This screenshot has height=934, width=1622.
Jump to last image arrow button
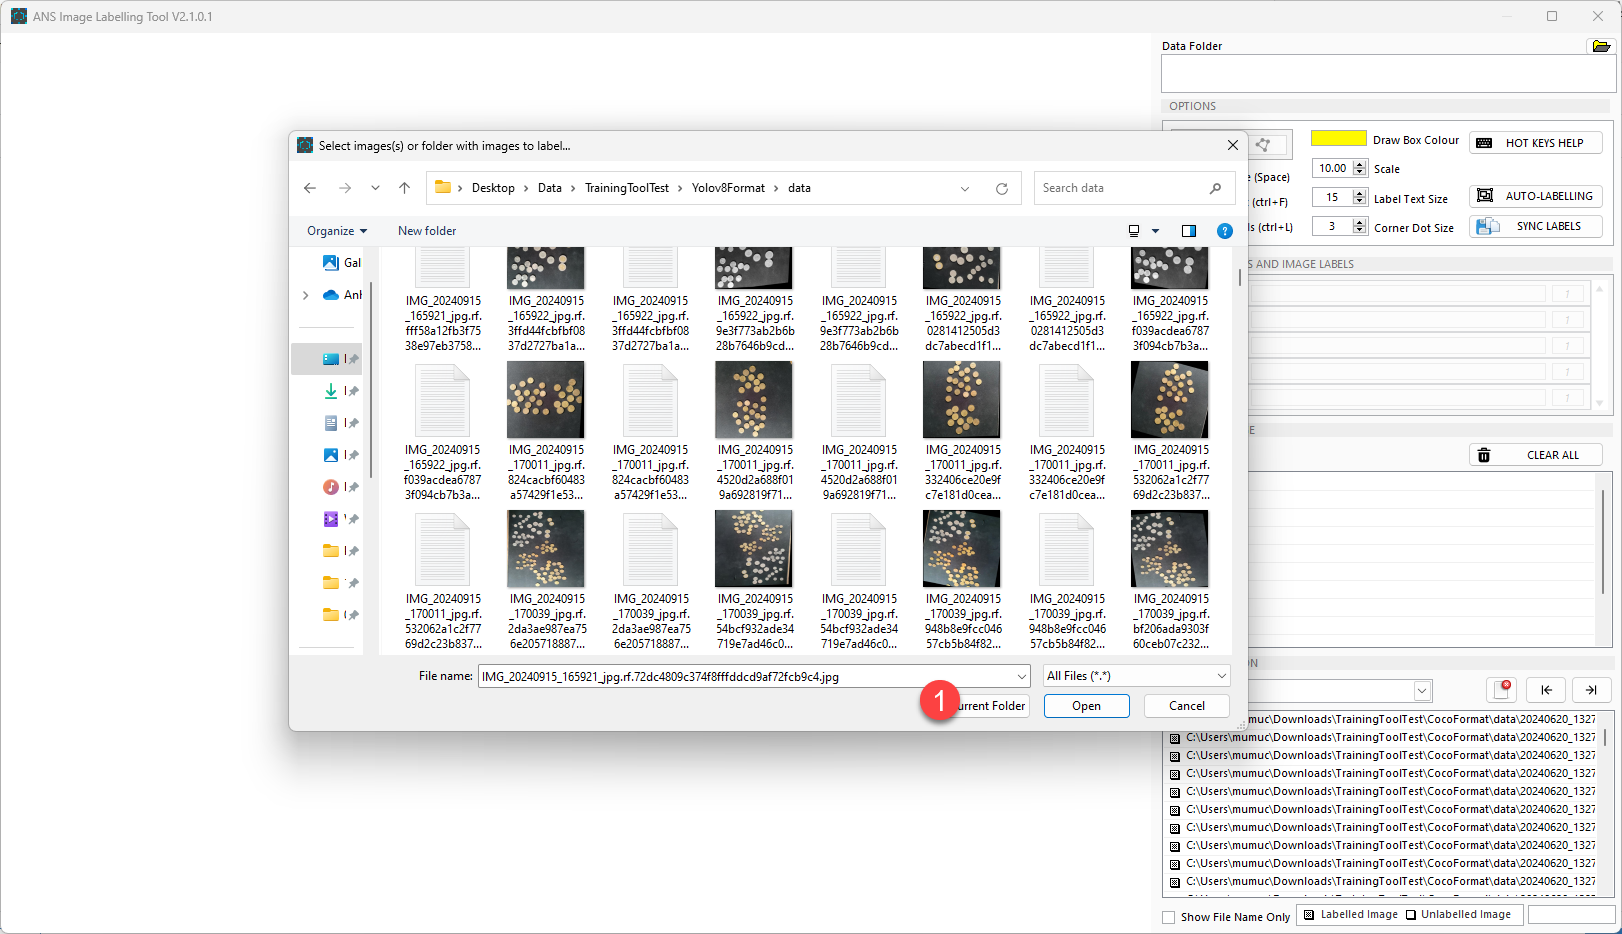(x=1590, y=690)
